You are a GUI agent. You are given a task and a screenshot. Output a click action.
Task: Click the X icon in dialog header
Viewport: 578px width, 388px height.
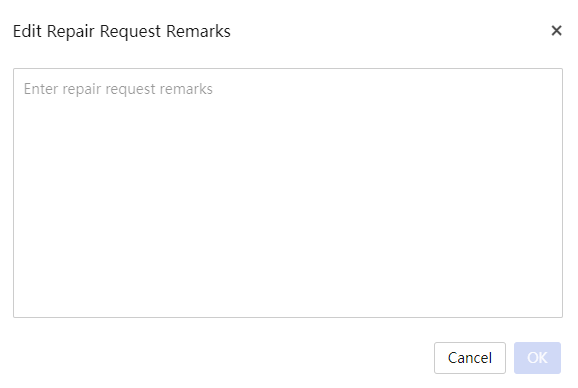point(556,31)
